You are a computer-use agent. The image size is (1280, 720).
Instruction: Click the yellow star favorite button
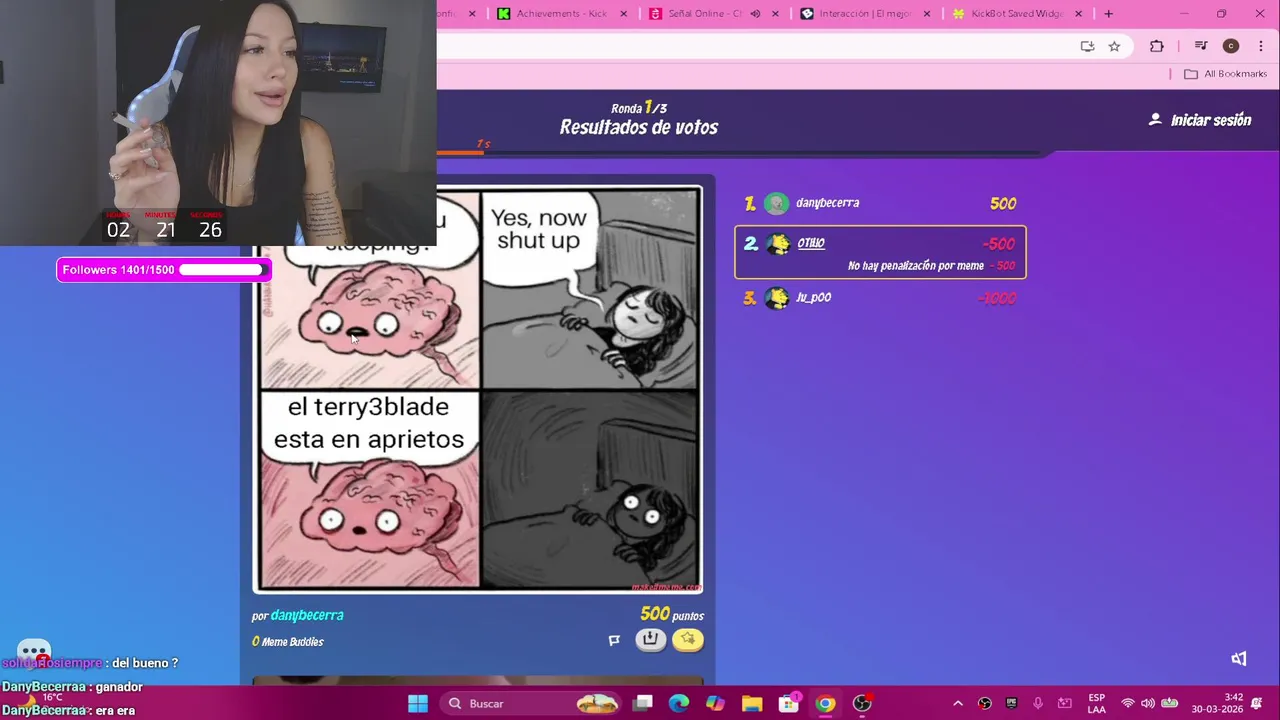tap(688, 640)
